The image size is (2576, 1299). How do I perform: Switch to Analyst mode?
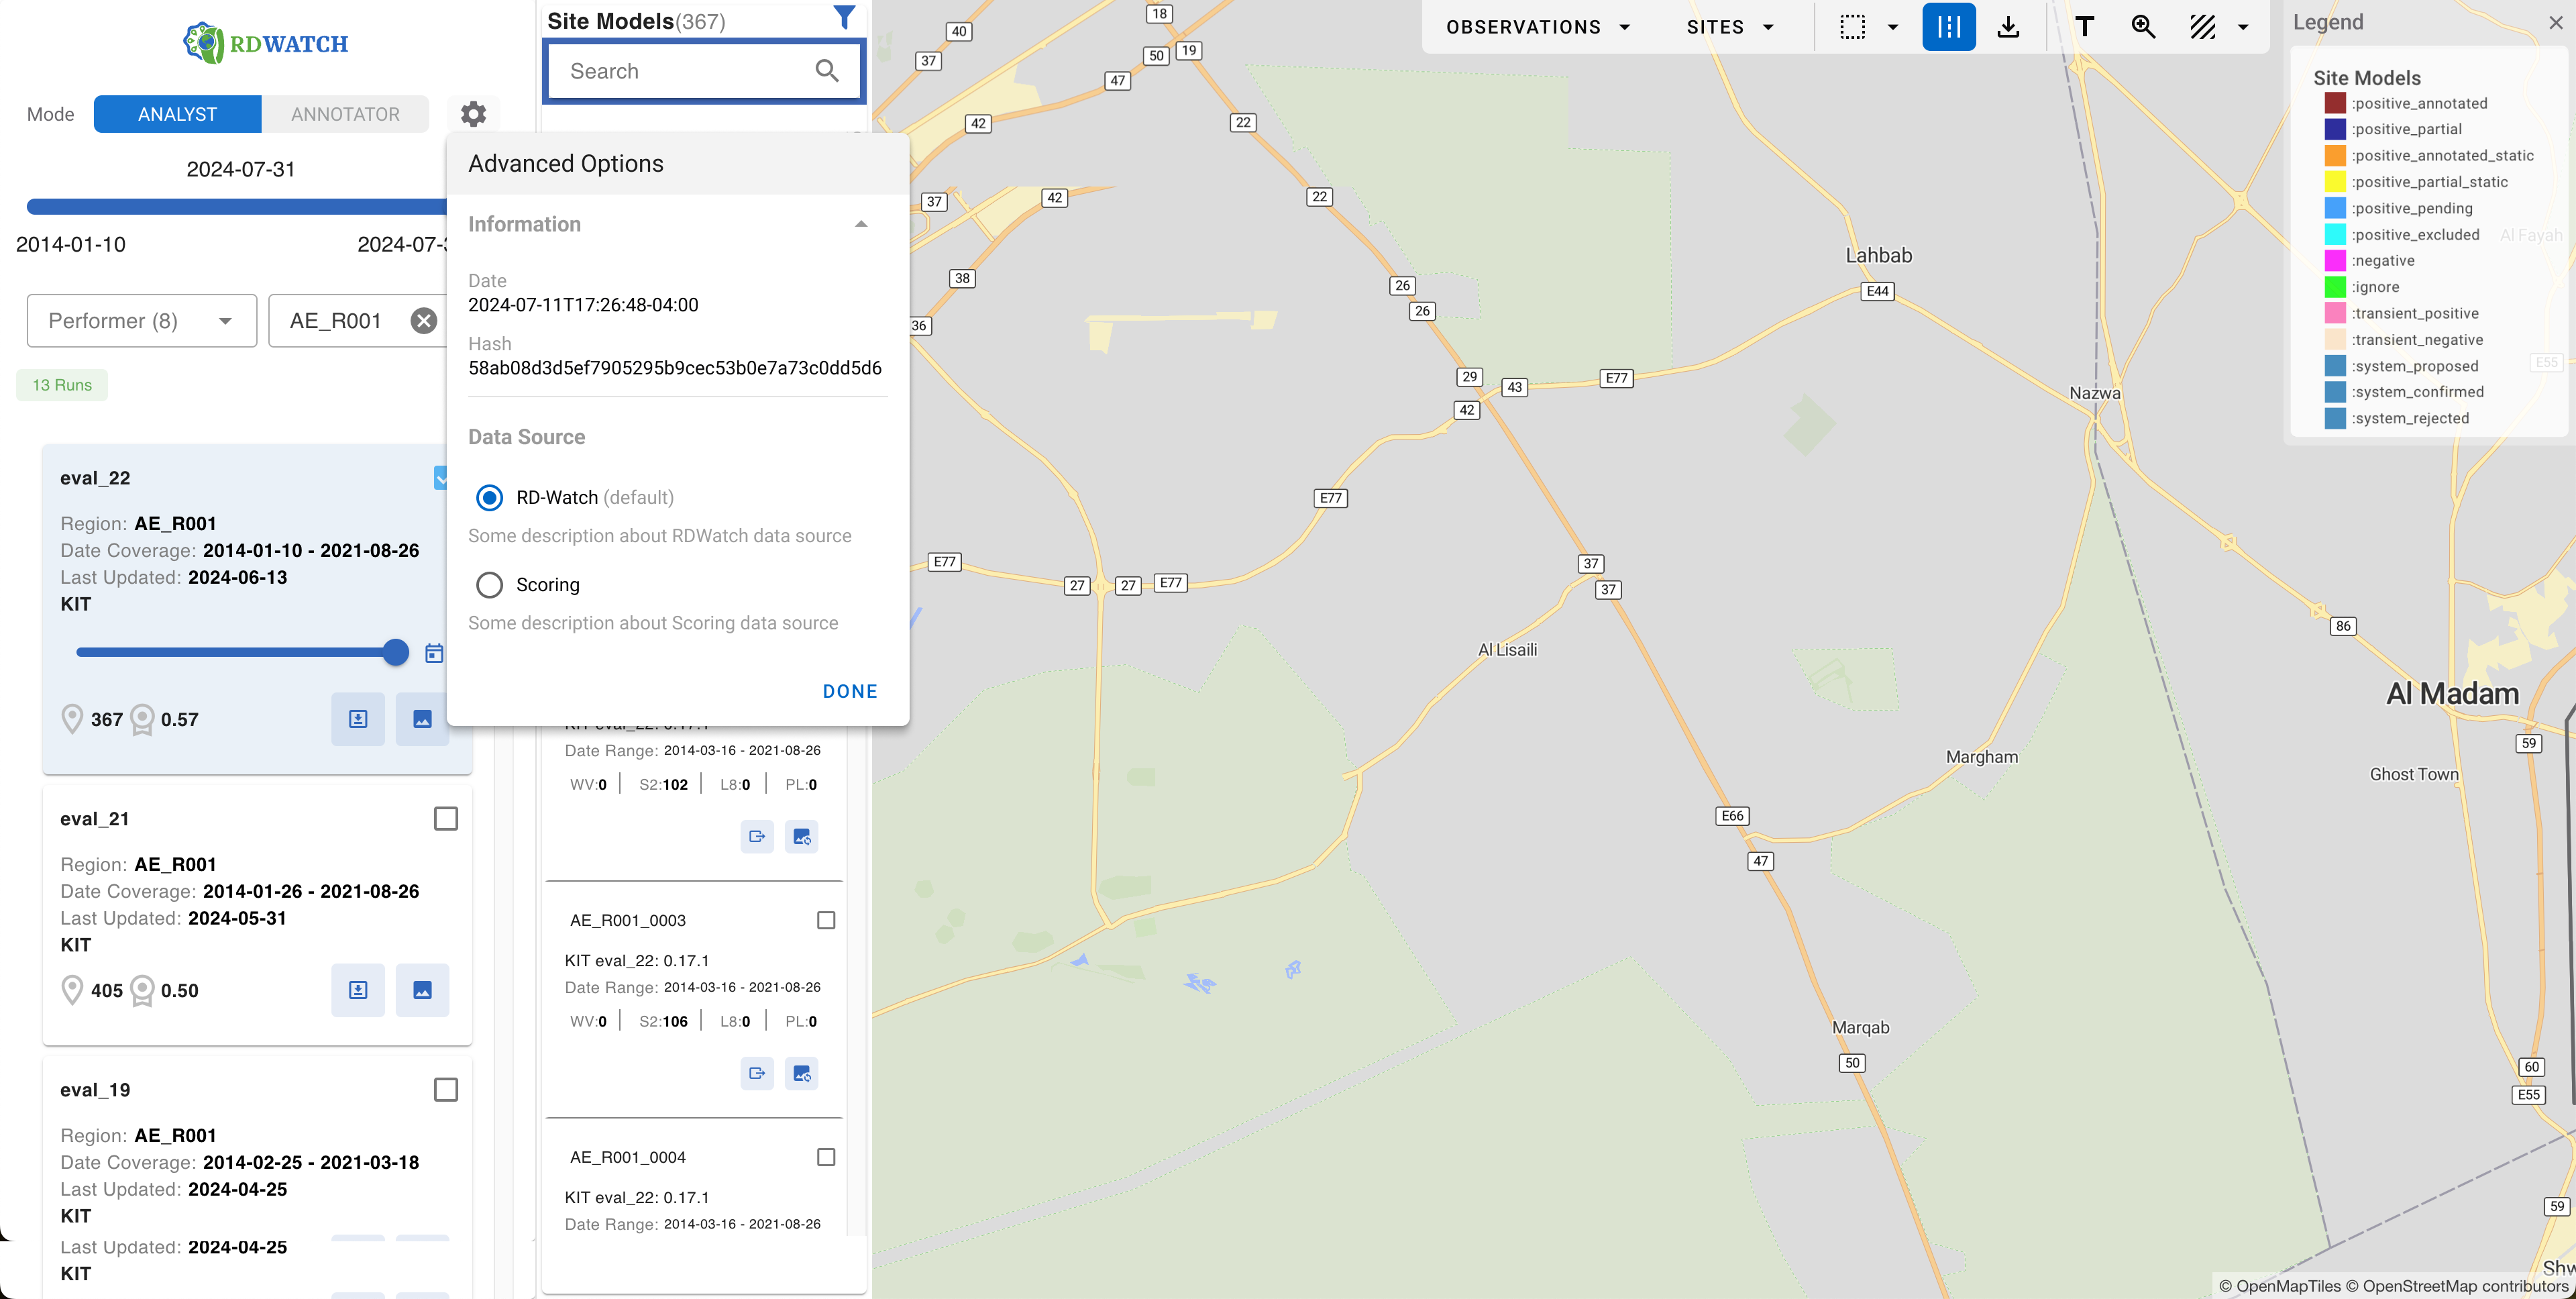pos(178,114)
